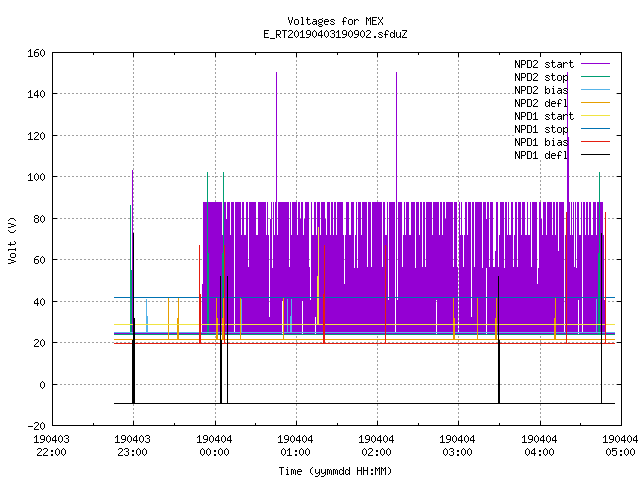Click the 'NPD1 stop' legend label
Image resolution: width=640 pixels, height=480 pixels.
pos(541,129)
